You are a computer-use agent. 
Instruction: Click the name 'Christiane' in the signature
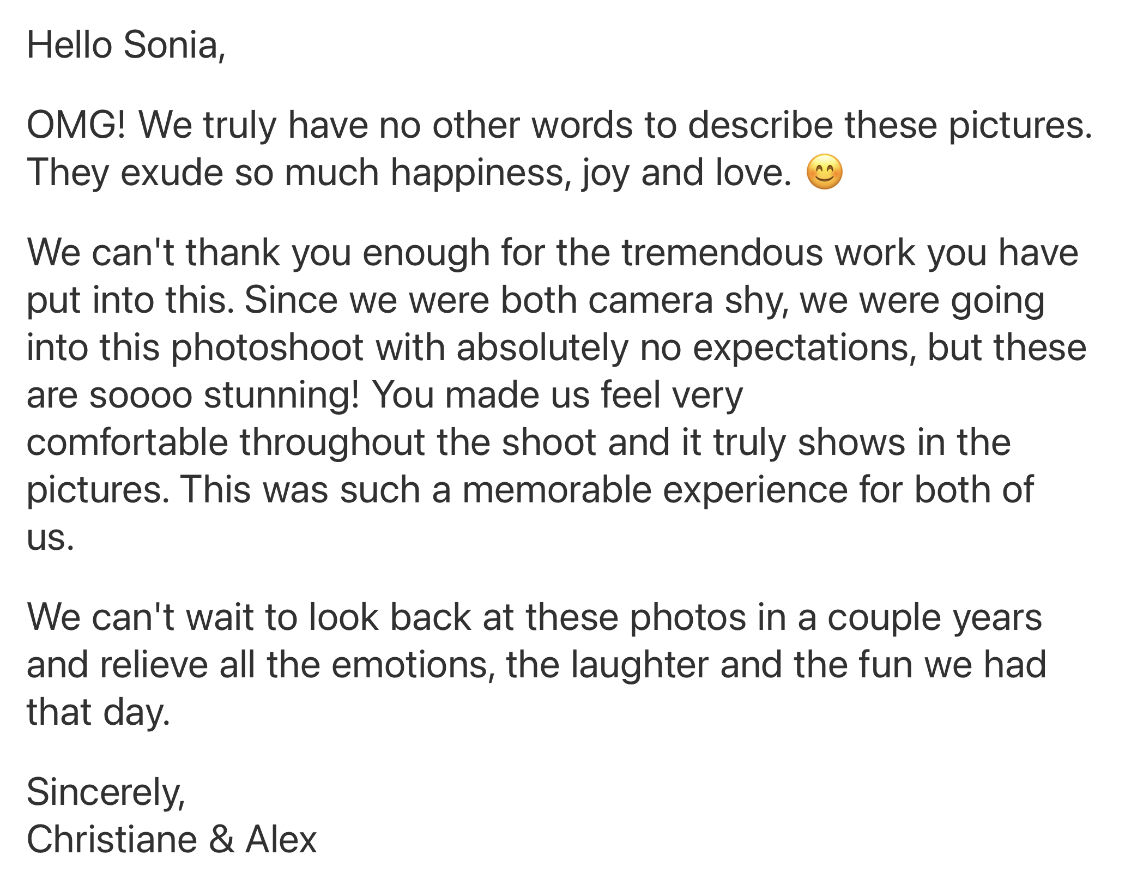[111, 839]
